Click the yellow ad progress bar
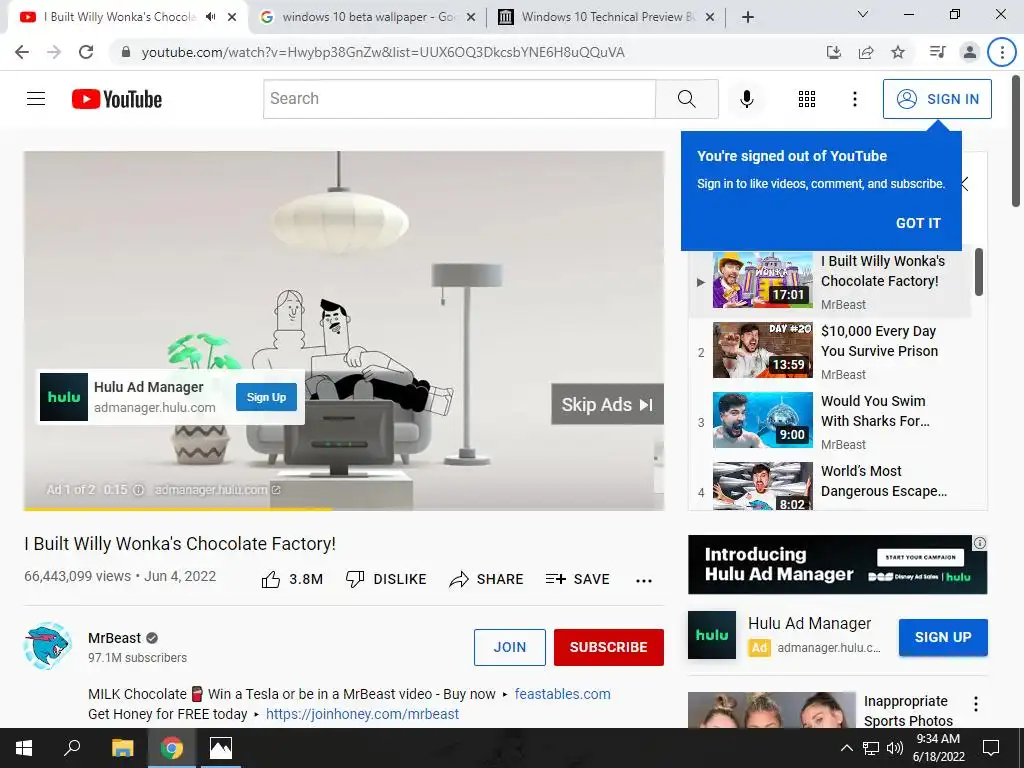Image resolution: width=1024 pixels, height=768 pixels. click(x=178, y=509)
